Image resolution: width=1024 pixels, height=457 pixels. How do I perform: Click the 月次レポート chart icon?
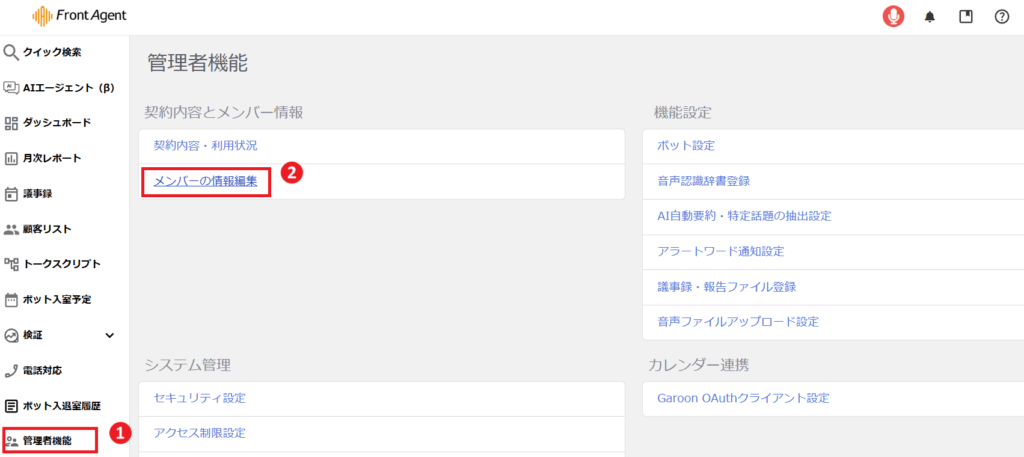(x=11, y=158)
